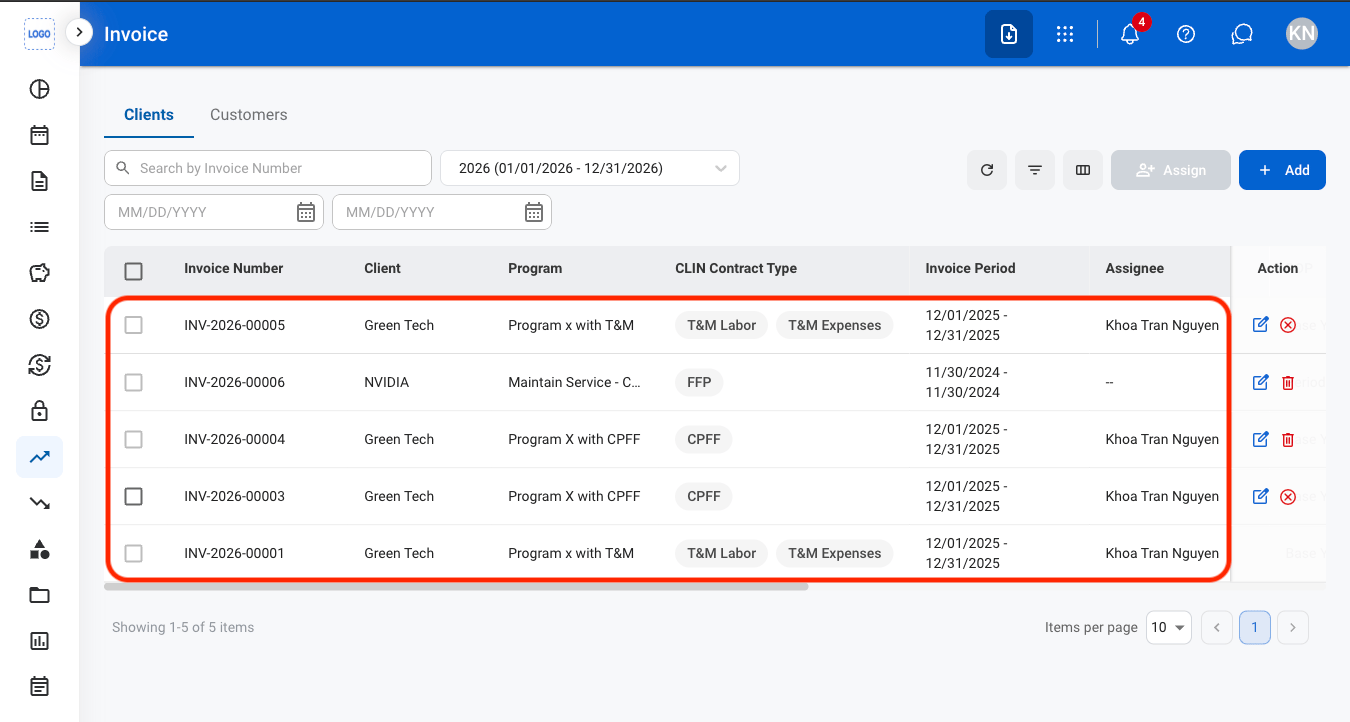Go to page 1 in pagination

click(1255, 627)
